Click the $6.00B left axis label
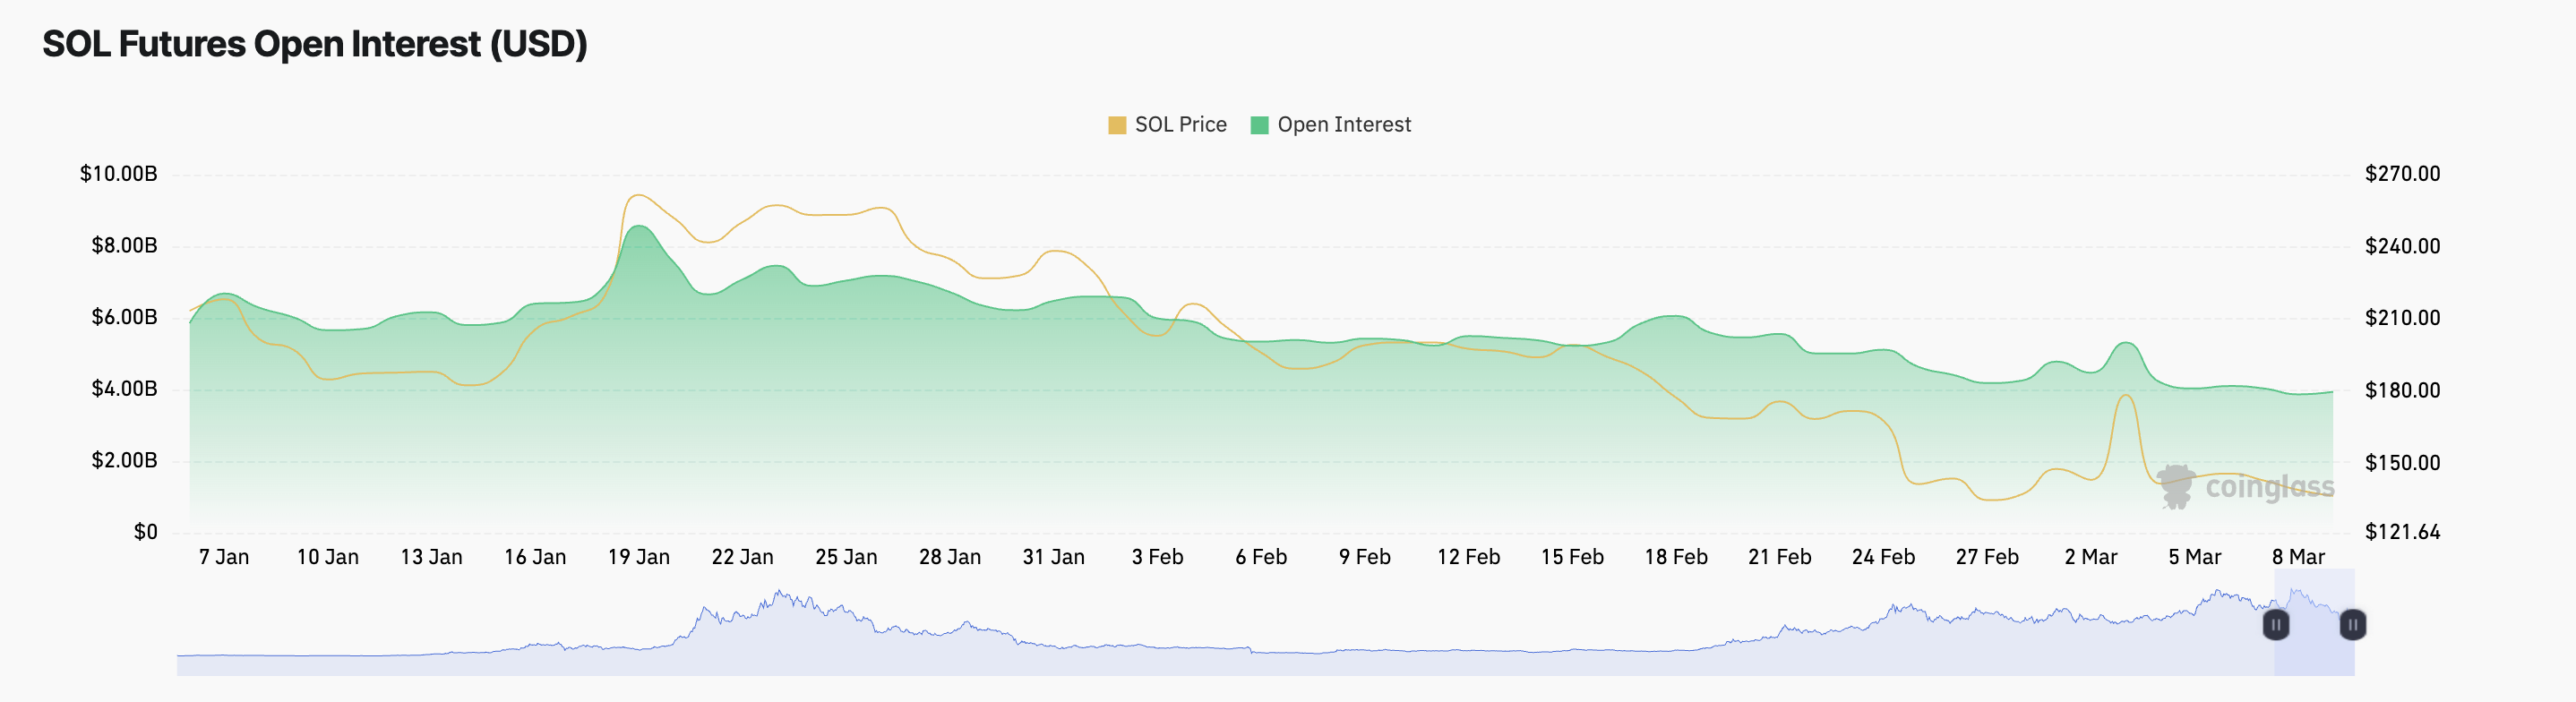 pyautogui.click(x=124, y=318)
